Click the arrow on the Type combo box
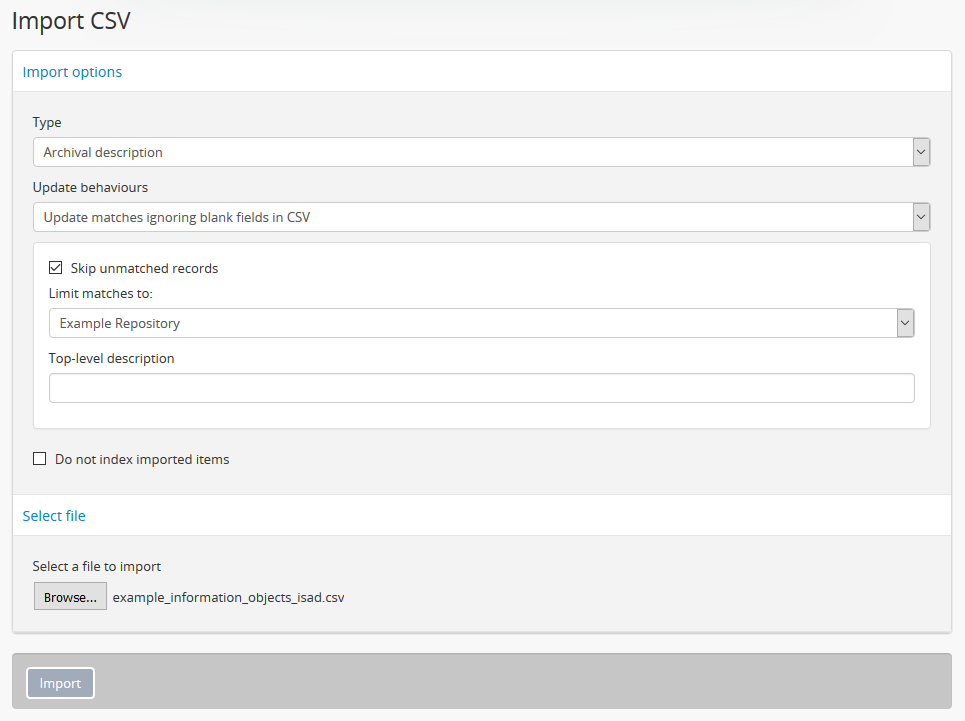This screenshot has height=721, width=965. point(921,152)
